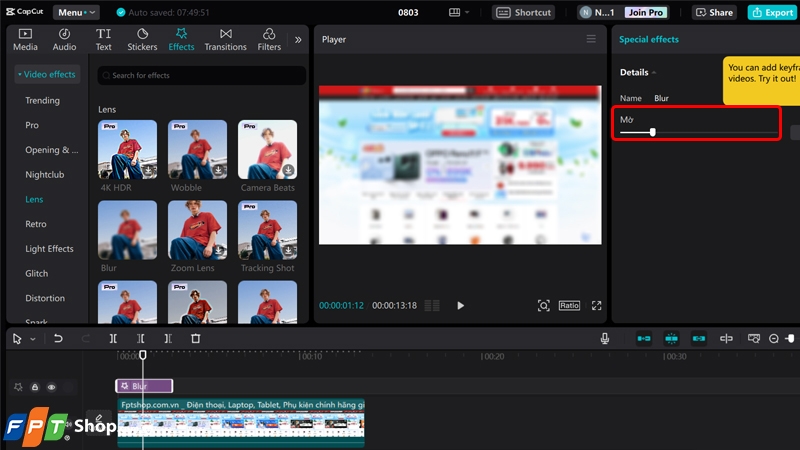The height and width of the screenshot is (450, 800).
Task: Select the 4K HDR effect thumbnail
Action: (x=128, y=149)
